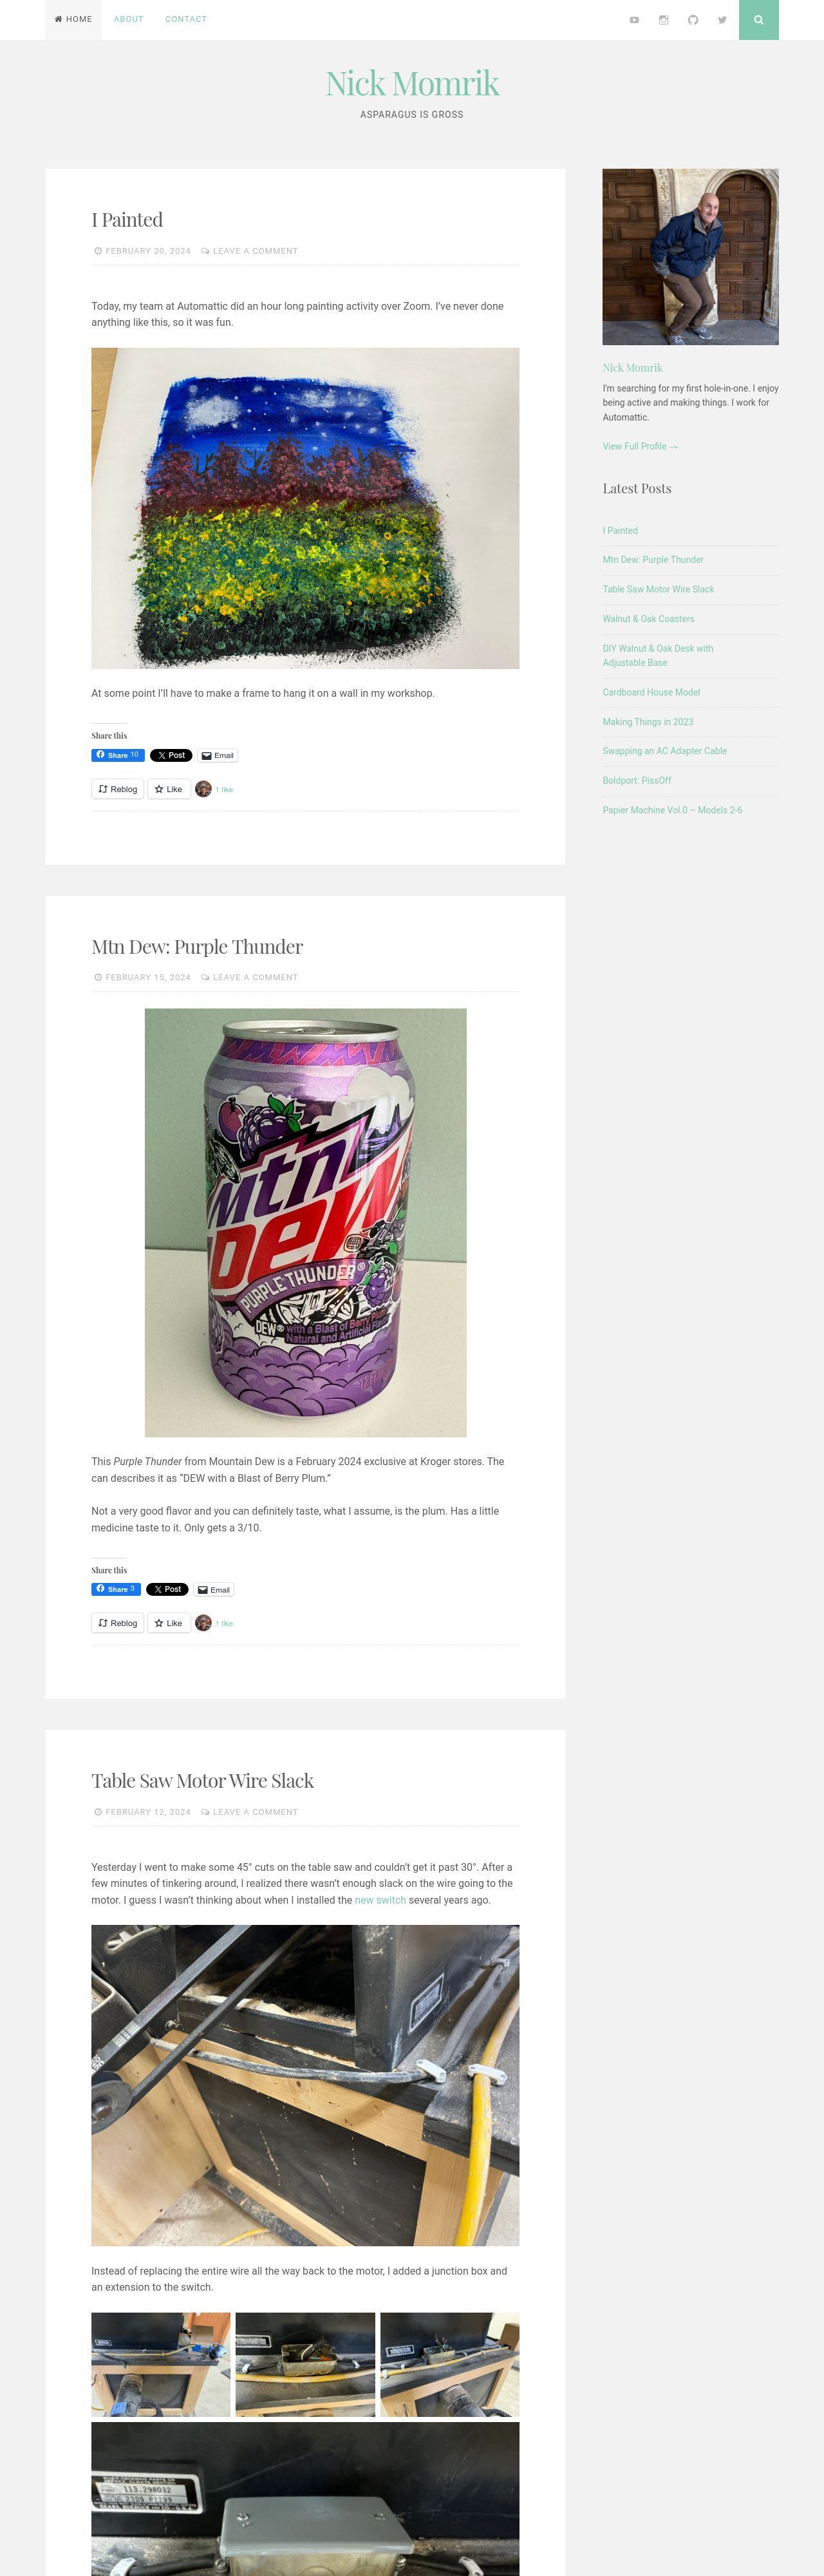Follow the 'new switch' link in table saw post
This screenshot has width=824, height=2576.
tap(380, 1900)
